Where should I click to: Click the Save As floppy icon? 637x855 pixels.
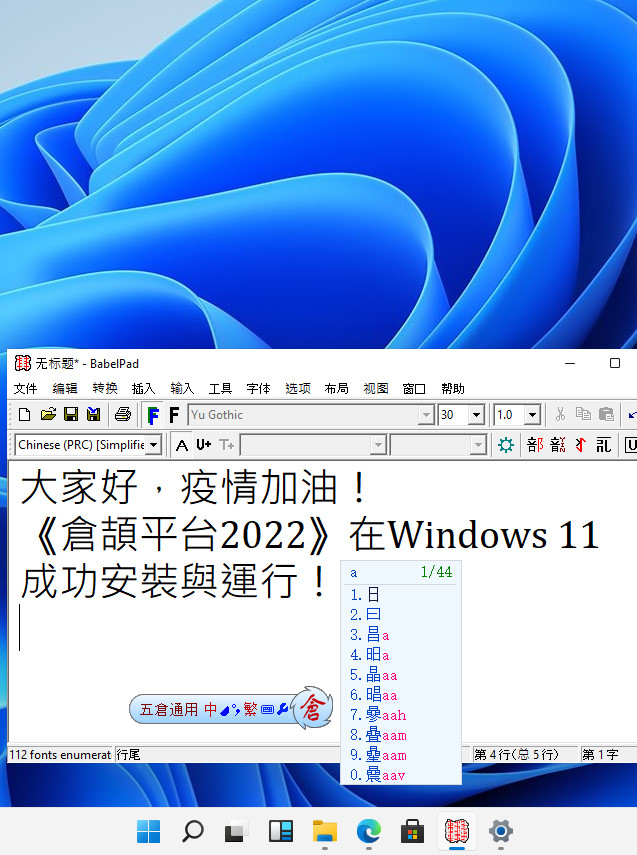94,414
